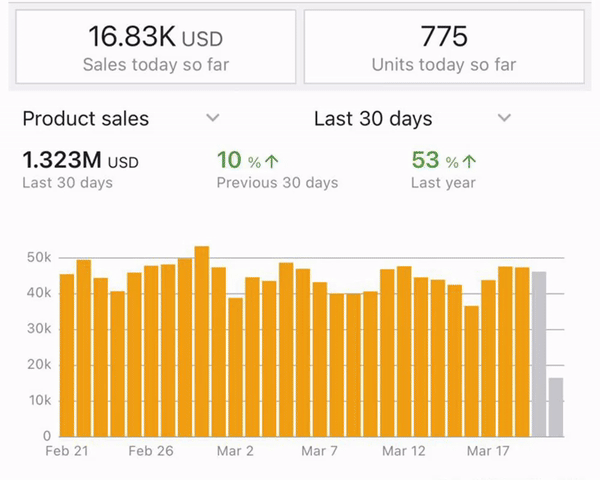Click the Mar 17 date axis label

488,451
